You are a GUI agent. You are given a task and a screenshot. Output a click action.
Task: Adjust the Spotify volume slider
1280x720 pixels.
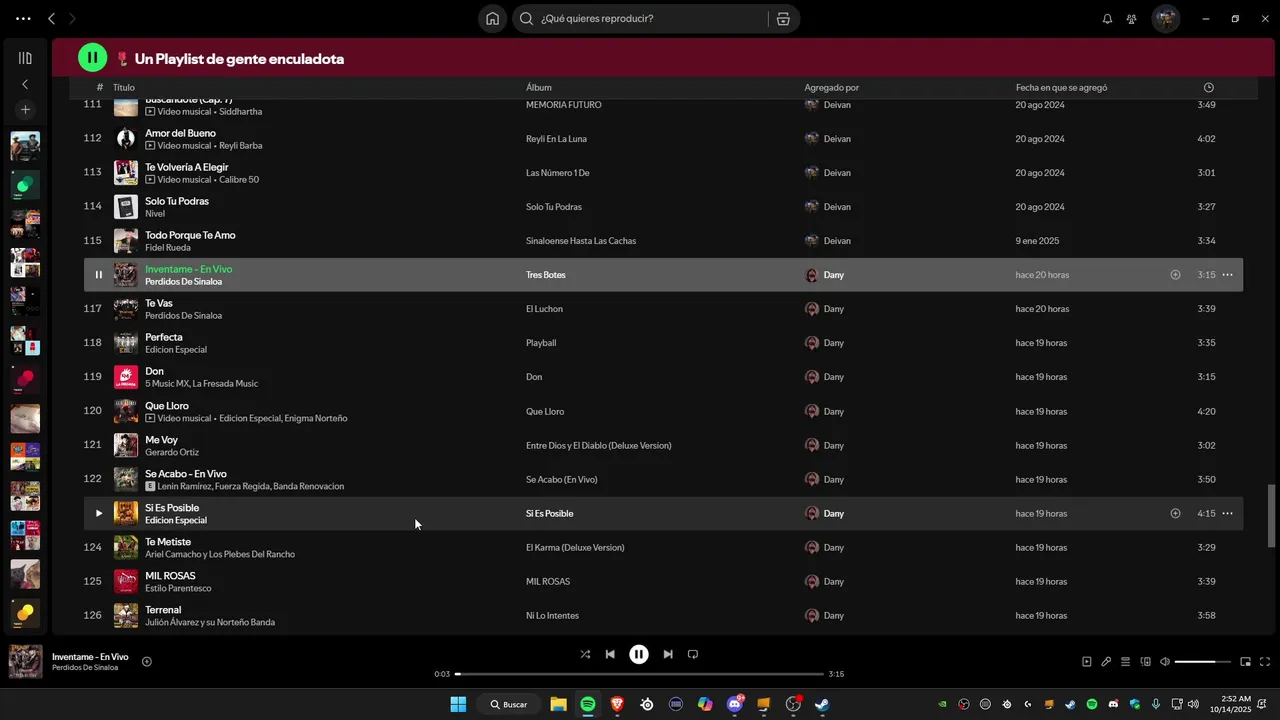click(x=1202, y=661)
